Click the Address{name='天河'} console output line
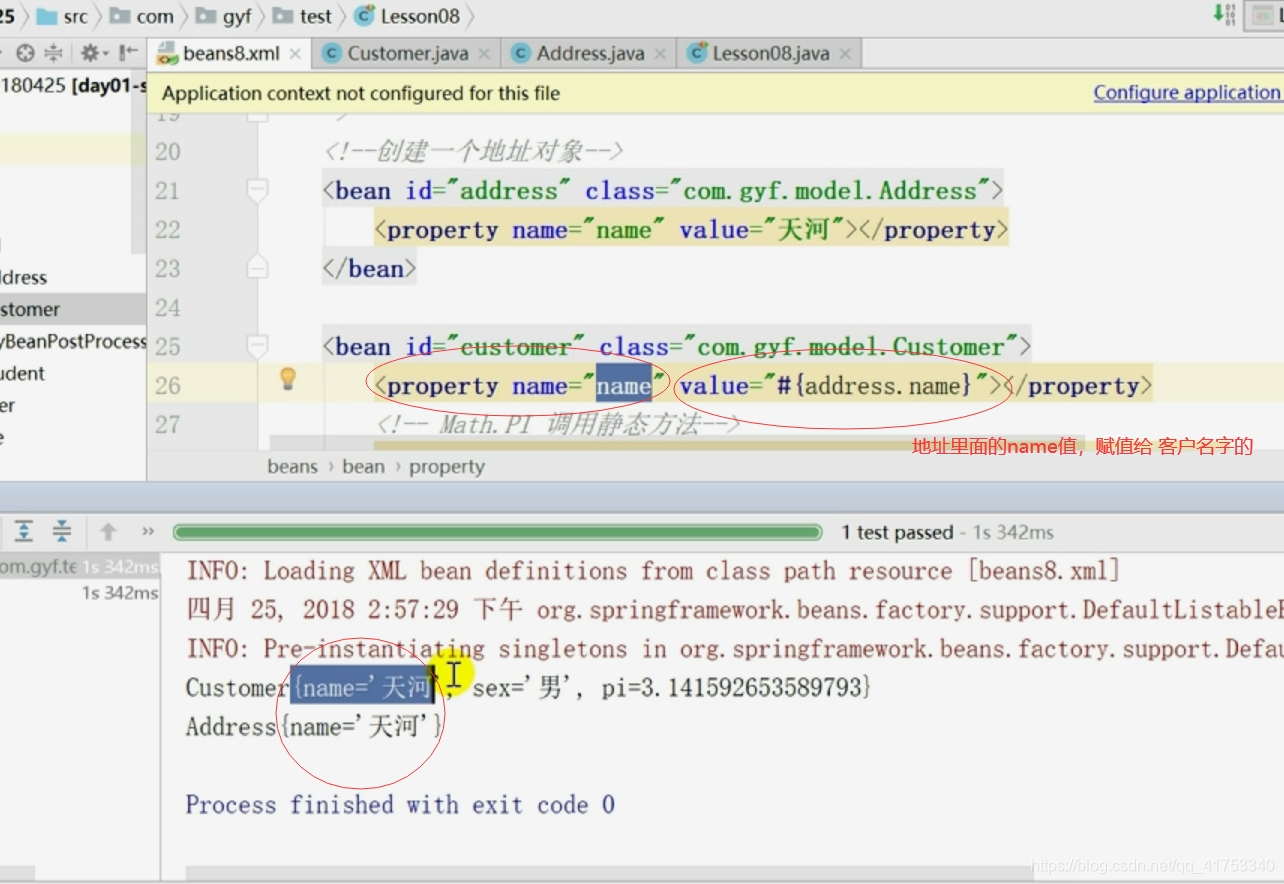This screenshot has height=884, width=1284. (x=315, y=727)
